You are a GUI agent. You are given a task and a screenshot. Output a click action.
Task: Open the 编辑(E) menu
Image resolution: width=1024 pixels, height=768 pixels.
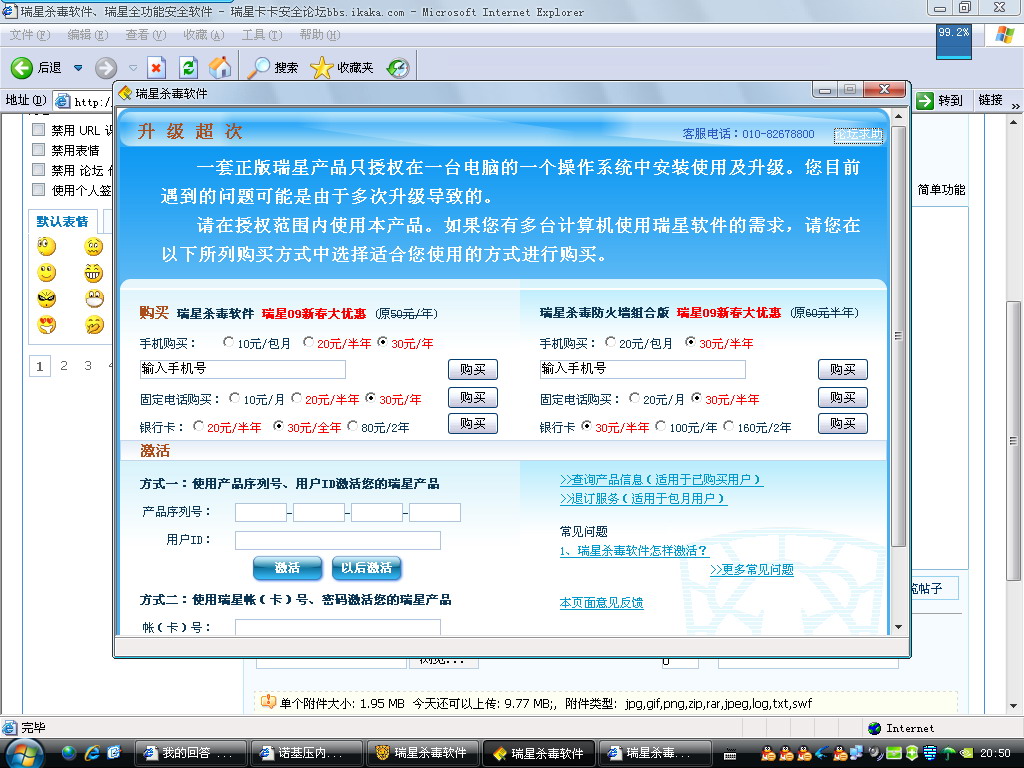tap(88, 35)
